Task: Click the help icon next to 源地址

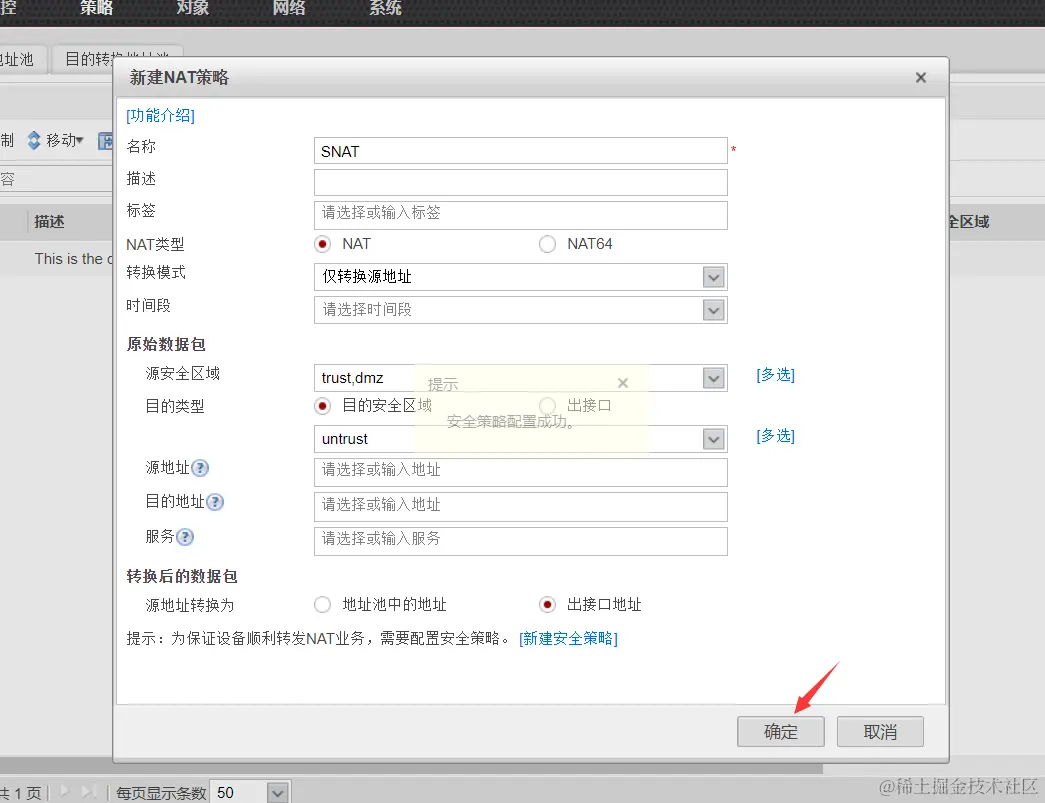Action: click(200, 468)
